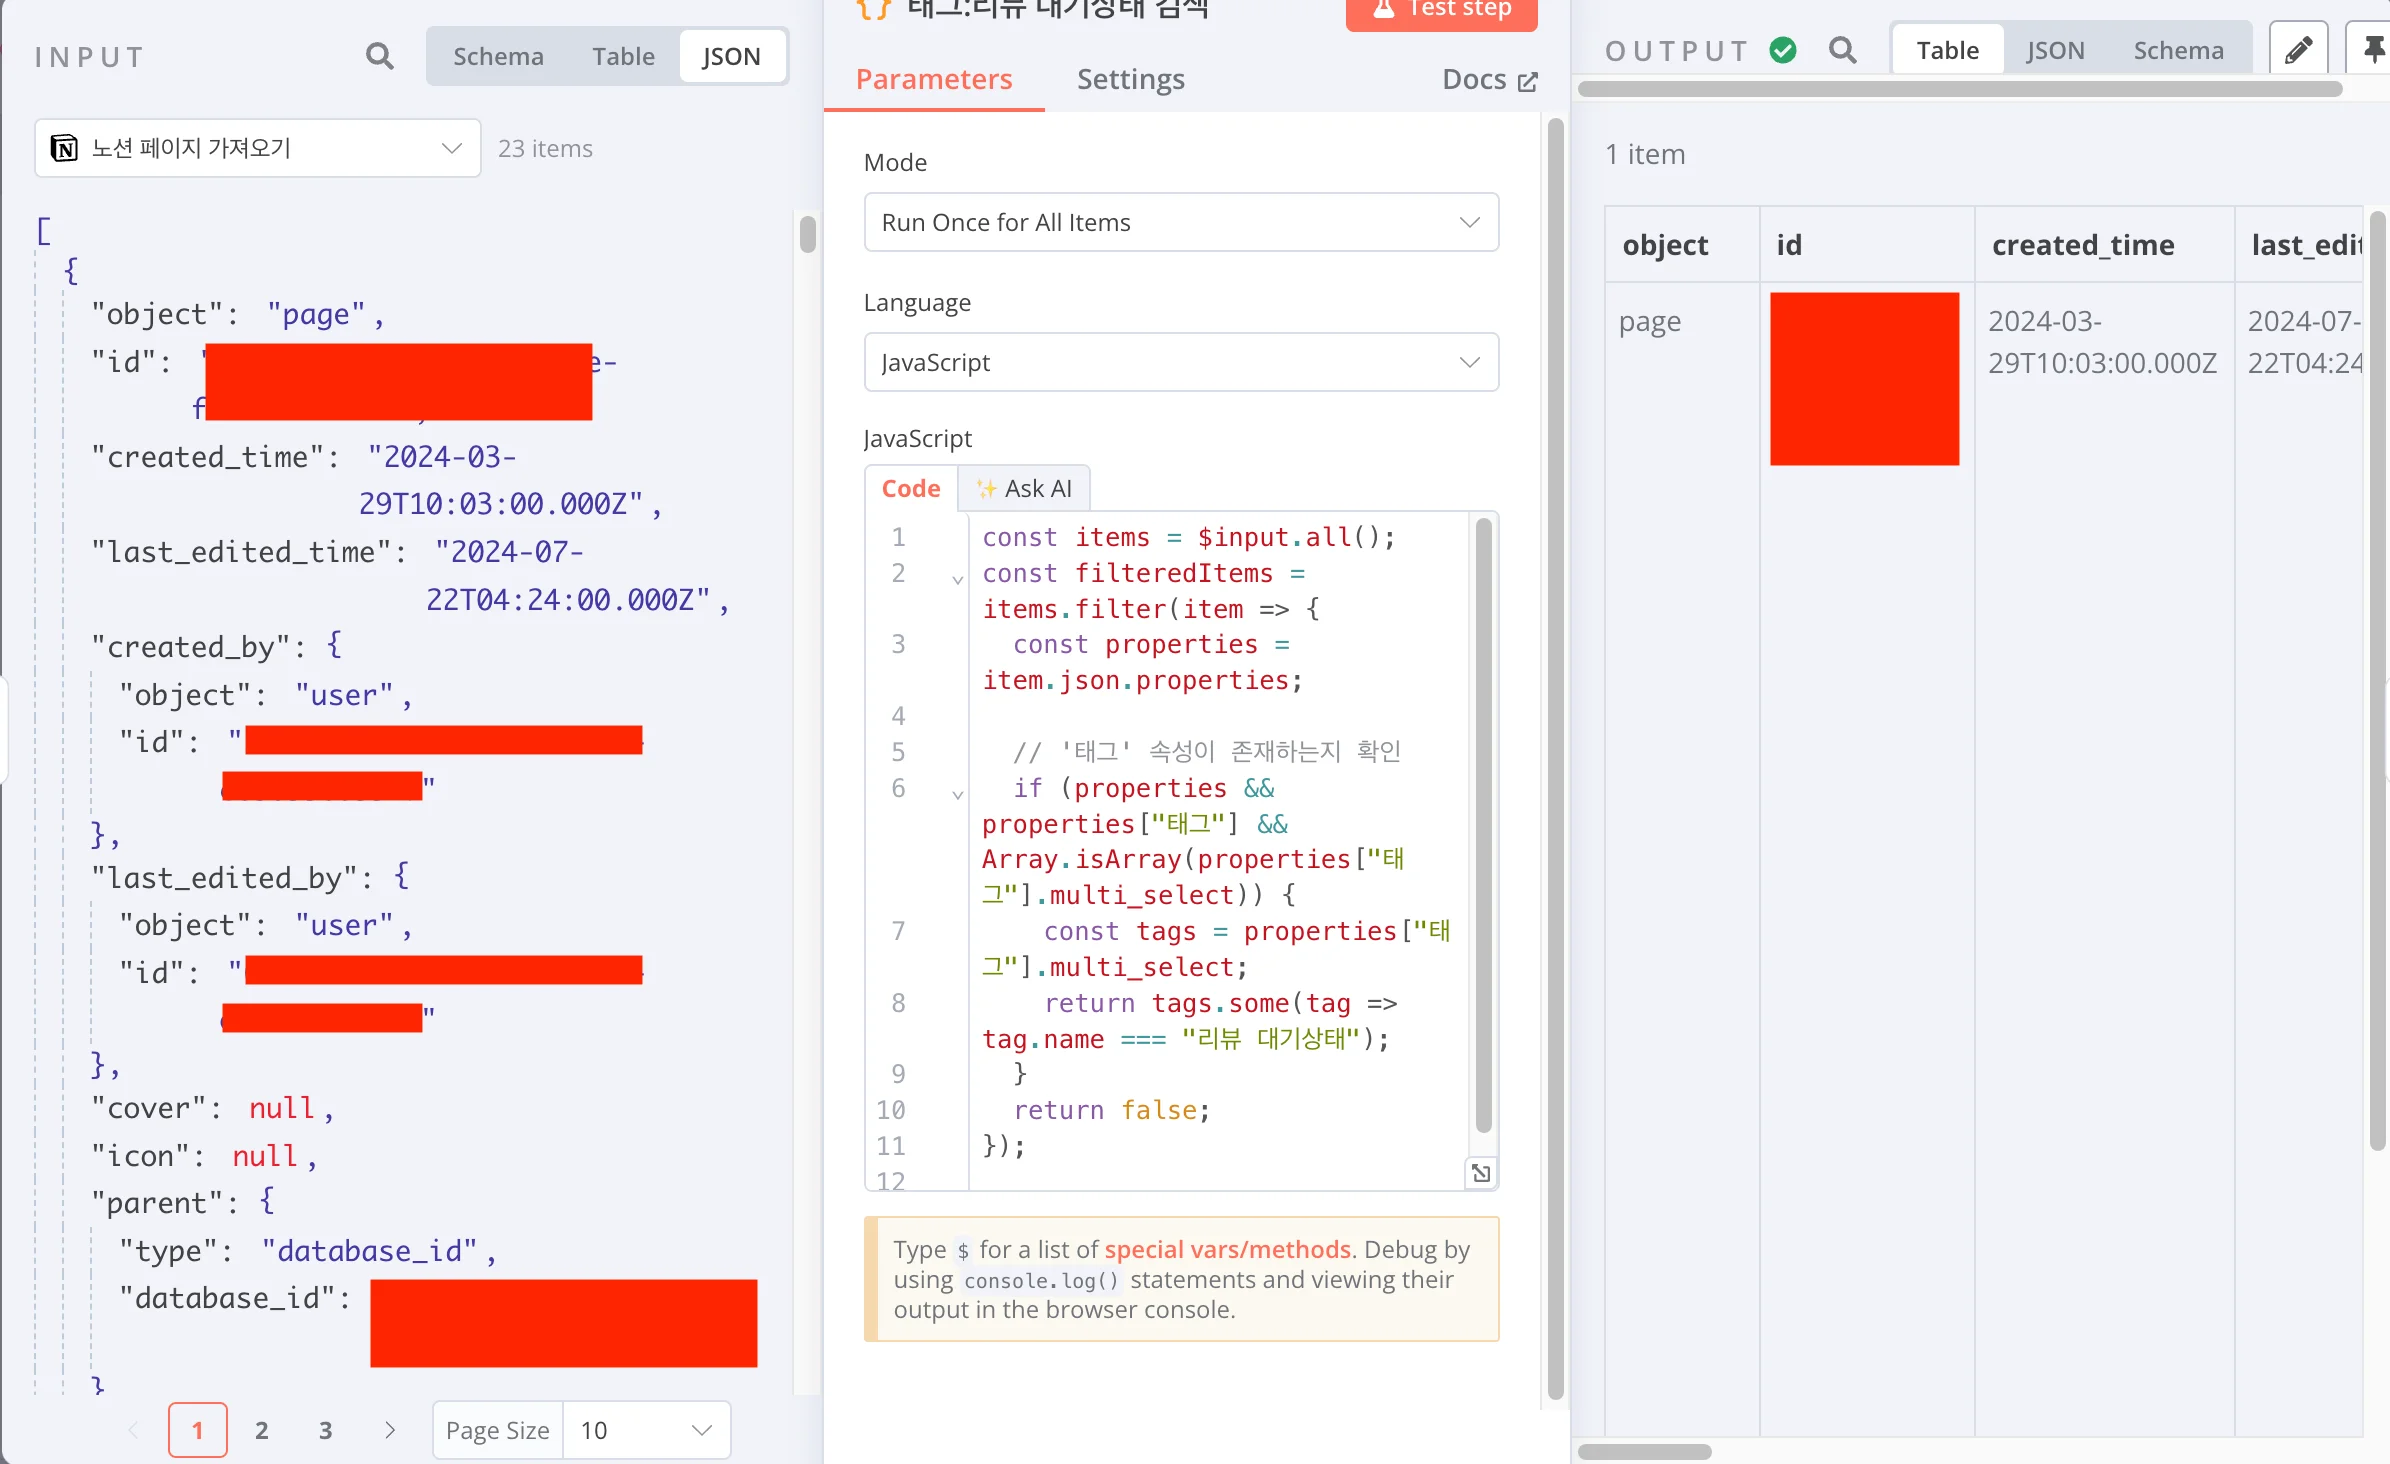2390x1464 pixels.
Task: Switch input view to Table
Action: 623,57
